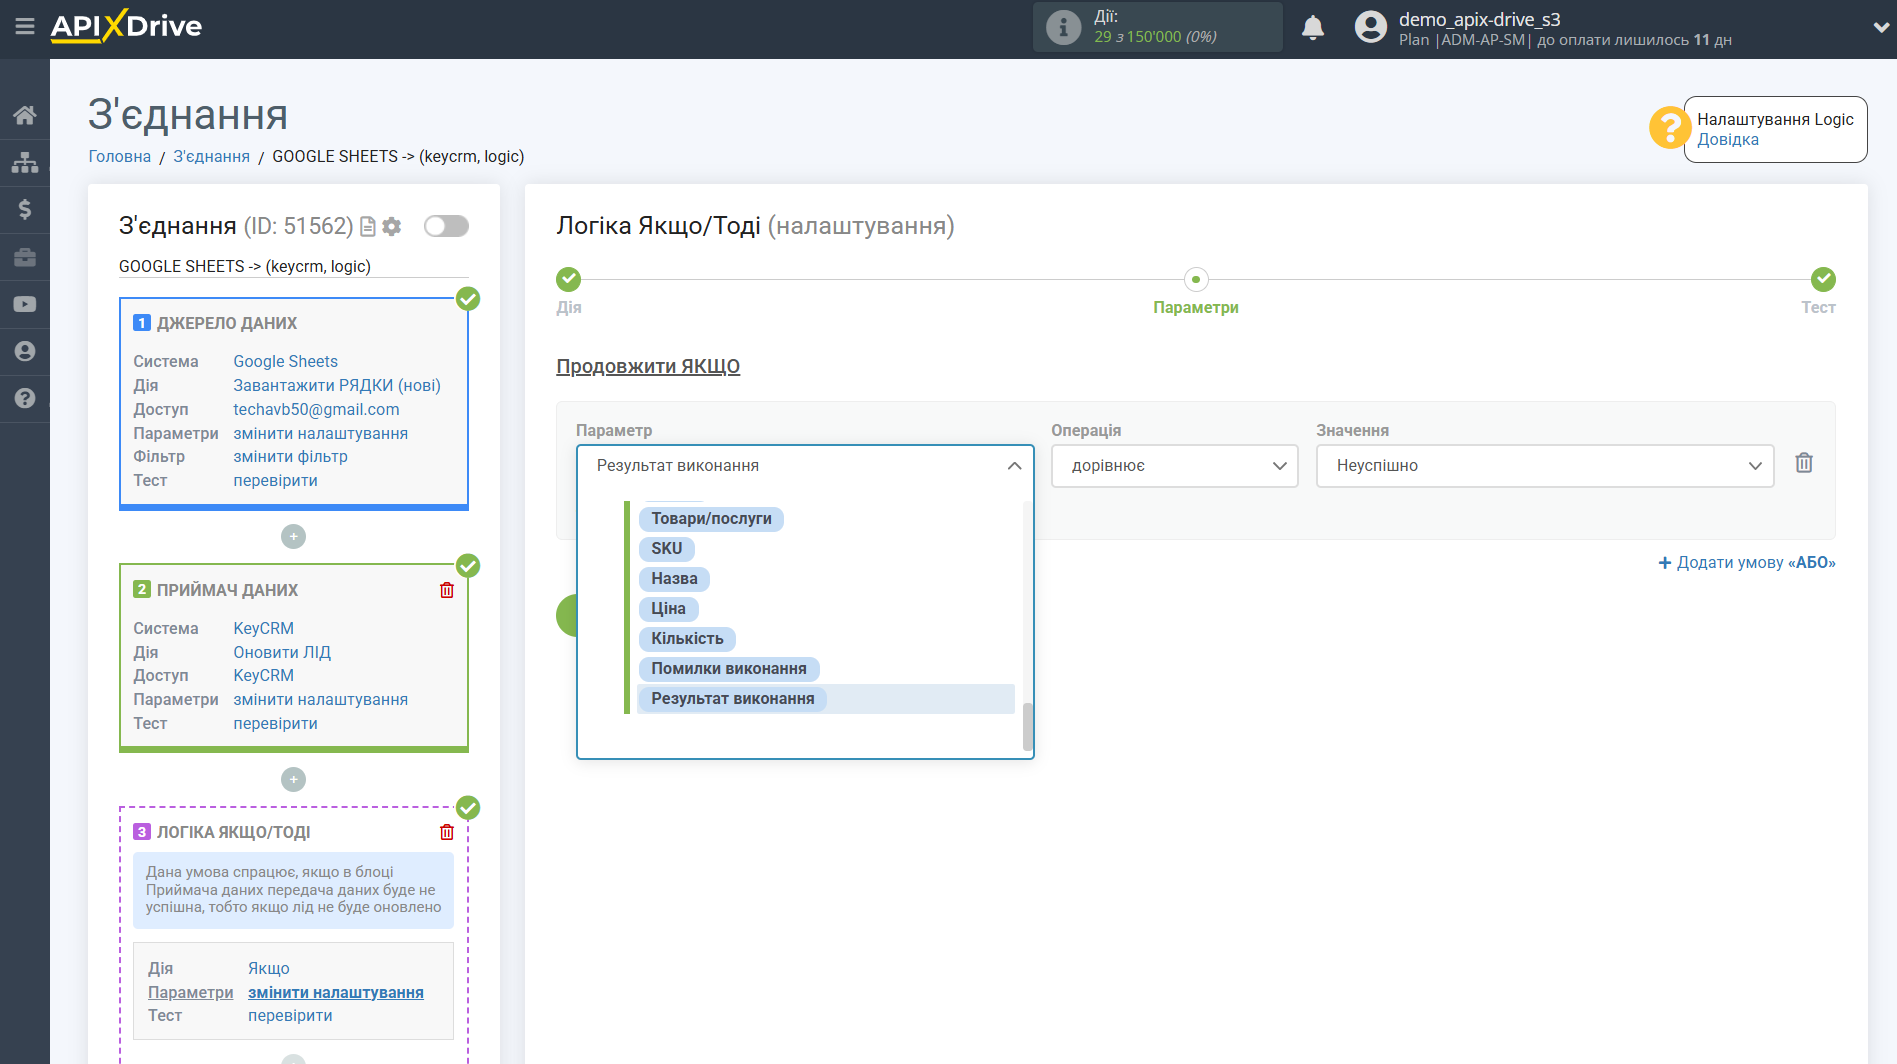Viewport: 1897px width, 1064px height.
Task: Open the briefcase sidebar icon
Action: [x=25, y=257]
